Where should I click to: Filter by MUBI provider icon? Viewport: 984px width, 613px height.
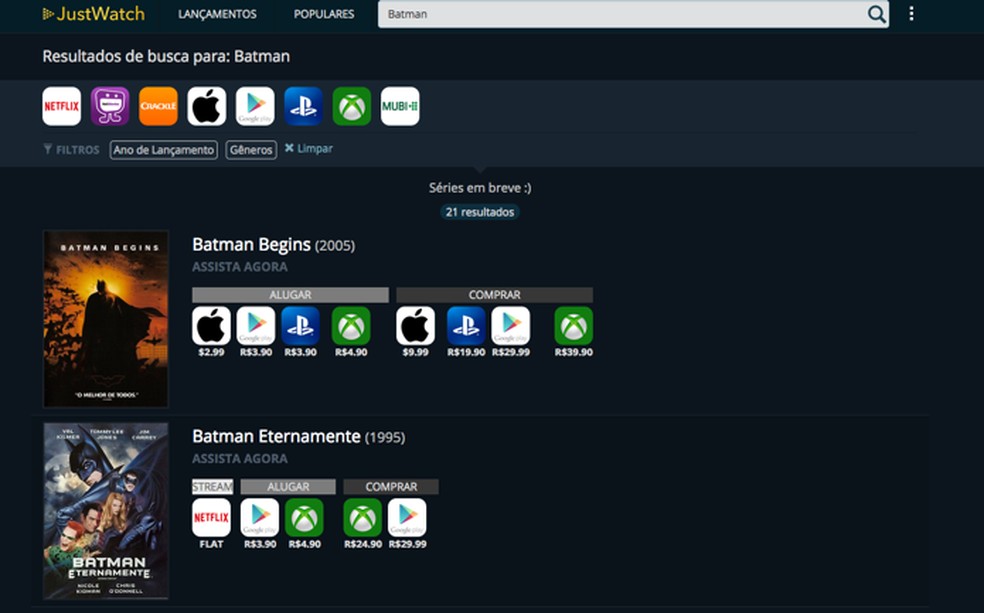(x=400, y=106)
